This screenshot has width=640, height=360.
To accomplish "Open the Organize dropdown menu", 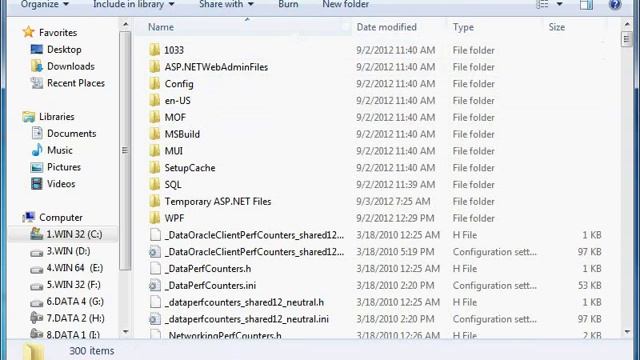I will pyautogui.click(x=44, y=4).
